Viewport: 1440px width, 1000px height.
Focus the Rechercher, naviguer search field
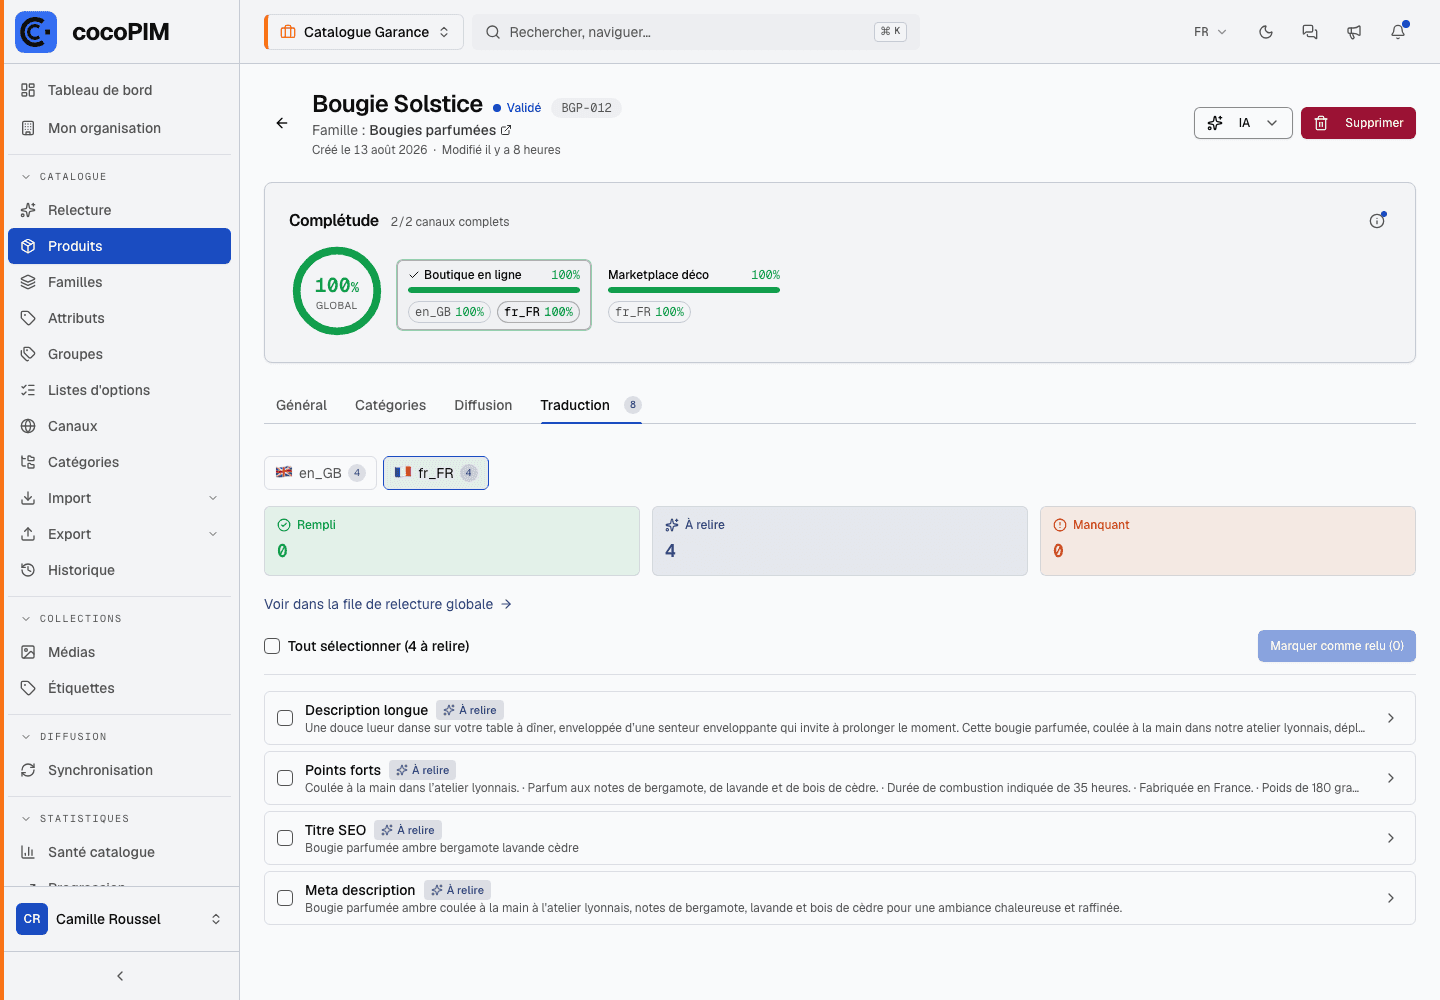click(x=696, y=32)
